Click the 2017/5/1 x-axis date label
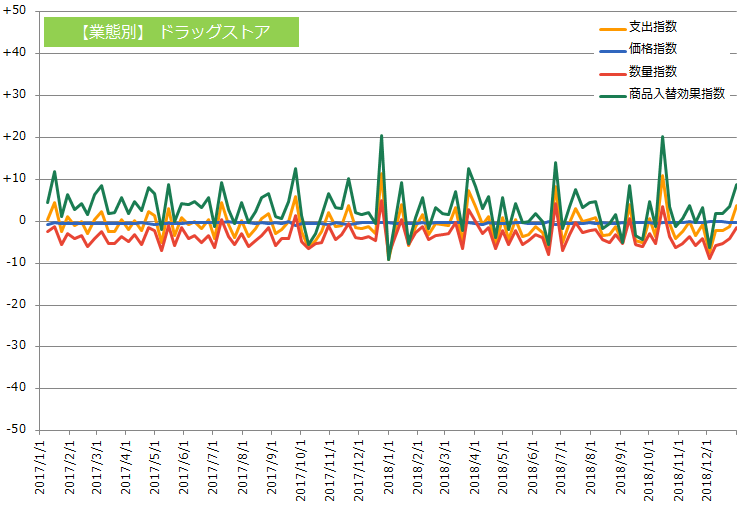Viewport: 742px width, 509px height. pos(155,468)
